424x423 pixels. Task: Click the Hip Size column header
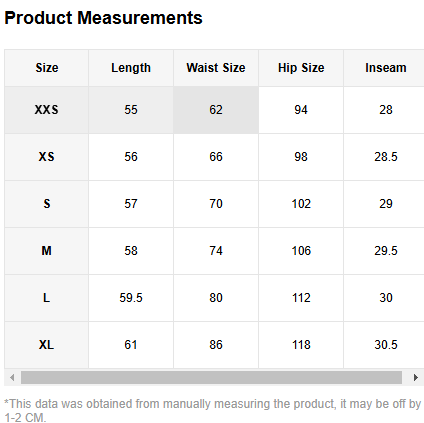[x=301, y=68]
